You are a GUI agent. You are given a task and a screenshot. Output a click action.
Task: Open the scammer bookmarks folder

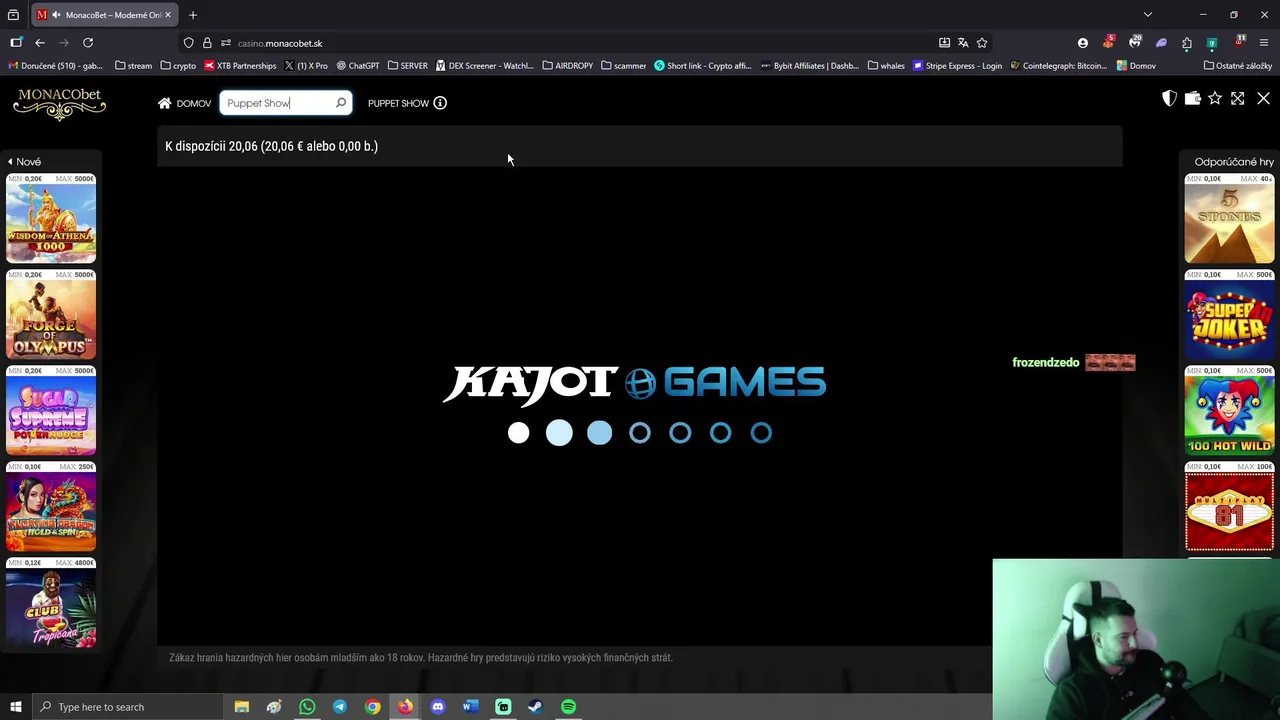[x=624, y=66]
